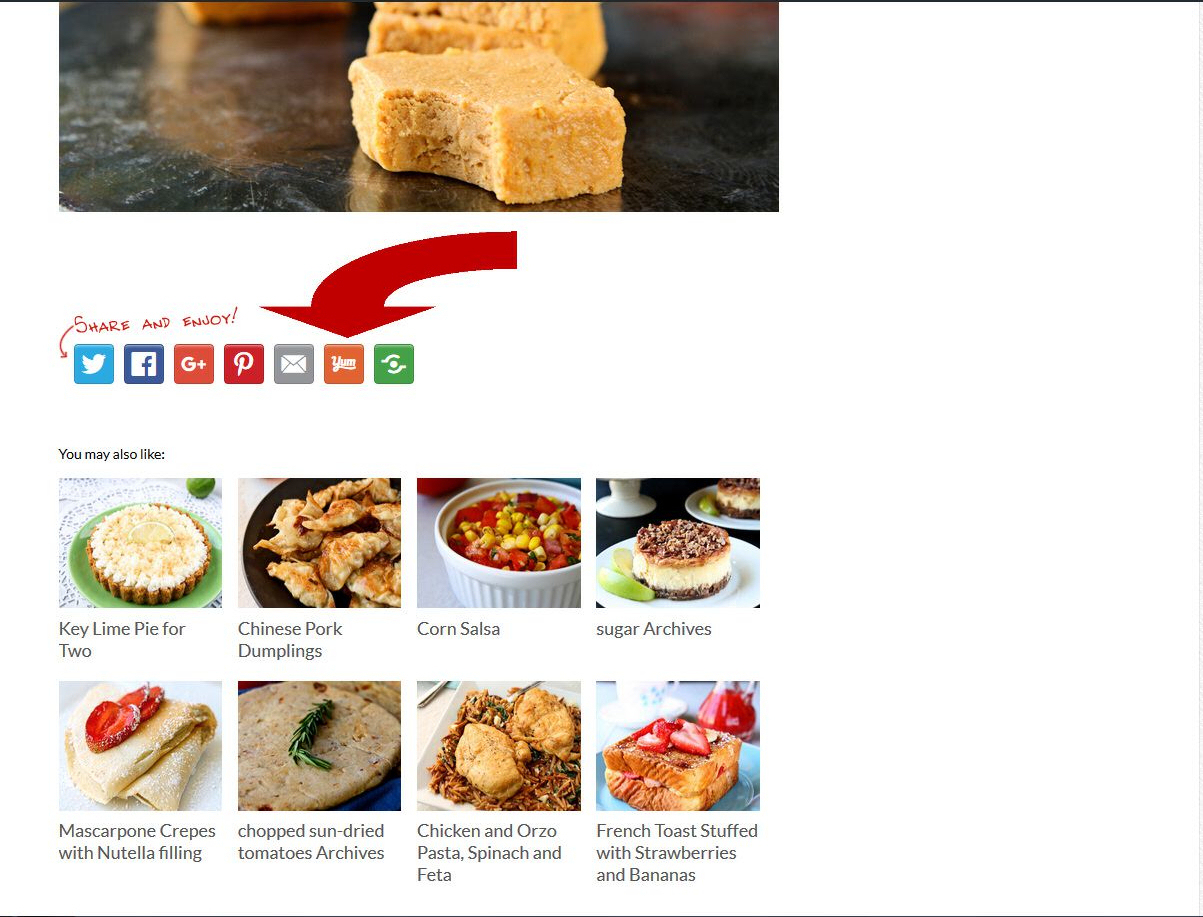The width and height of the screenshot is (1203, 917).
Task: Follow the chopped sun-dried tomatoes Archives link
Action: [311, 842]
